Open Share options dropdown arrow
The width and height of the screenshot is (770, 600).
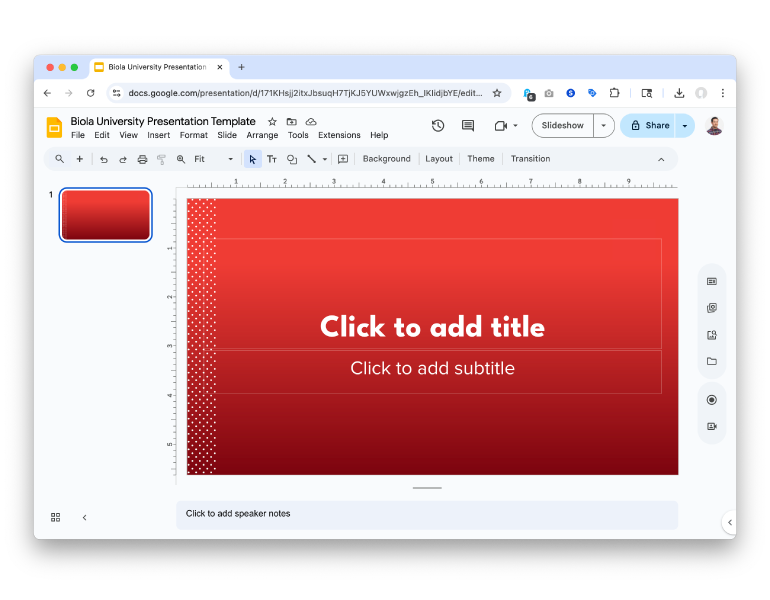pyautogui.click(x=685, y=126)
